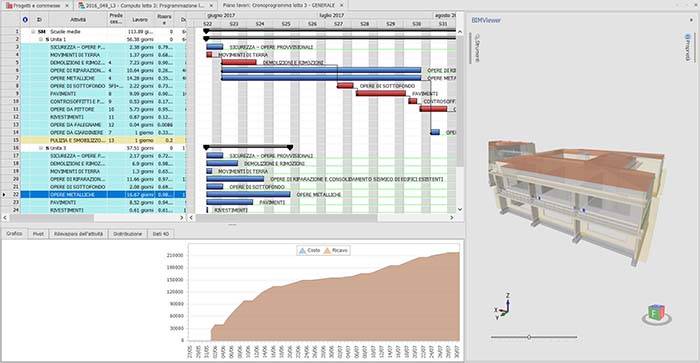
Task: Click the blue info icon in table header
Action: (25, 20)
